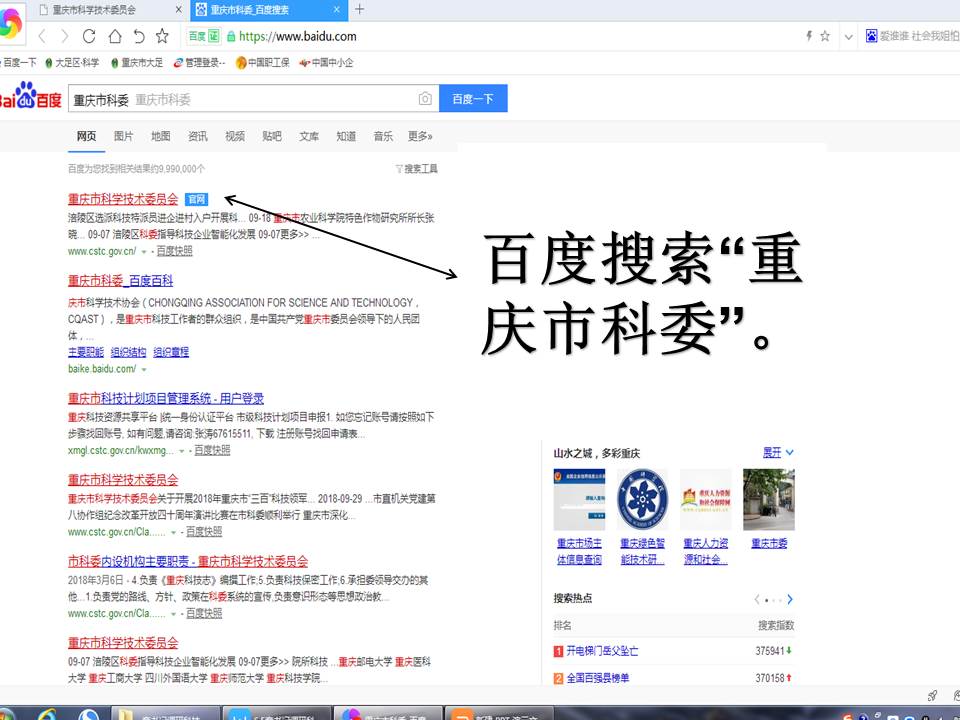Expand the address bar dropdown arrow
Image resolution: width=960 pixels, height=720 pixels.
[848, 37]
